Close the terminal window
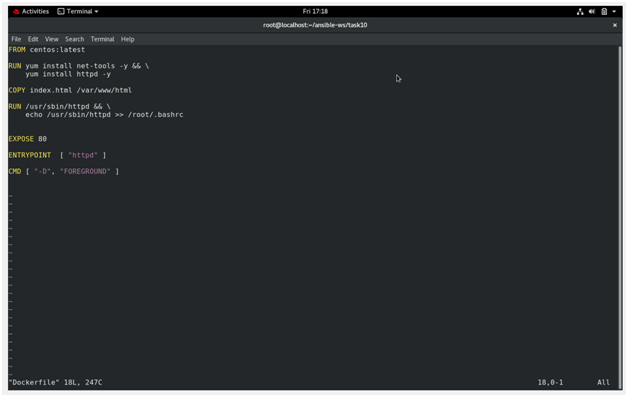Screen dimensions: 628x397 (615, 25)
